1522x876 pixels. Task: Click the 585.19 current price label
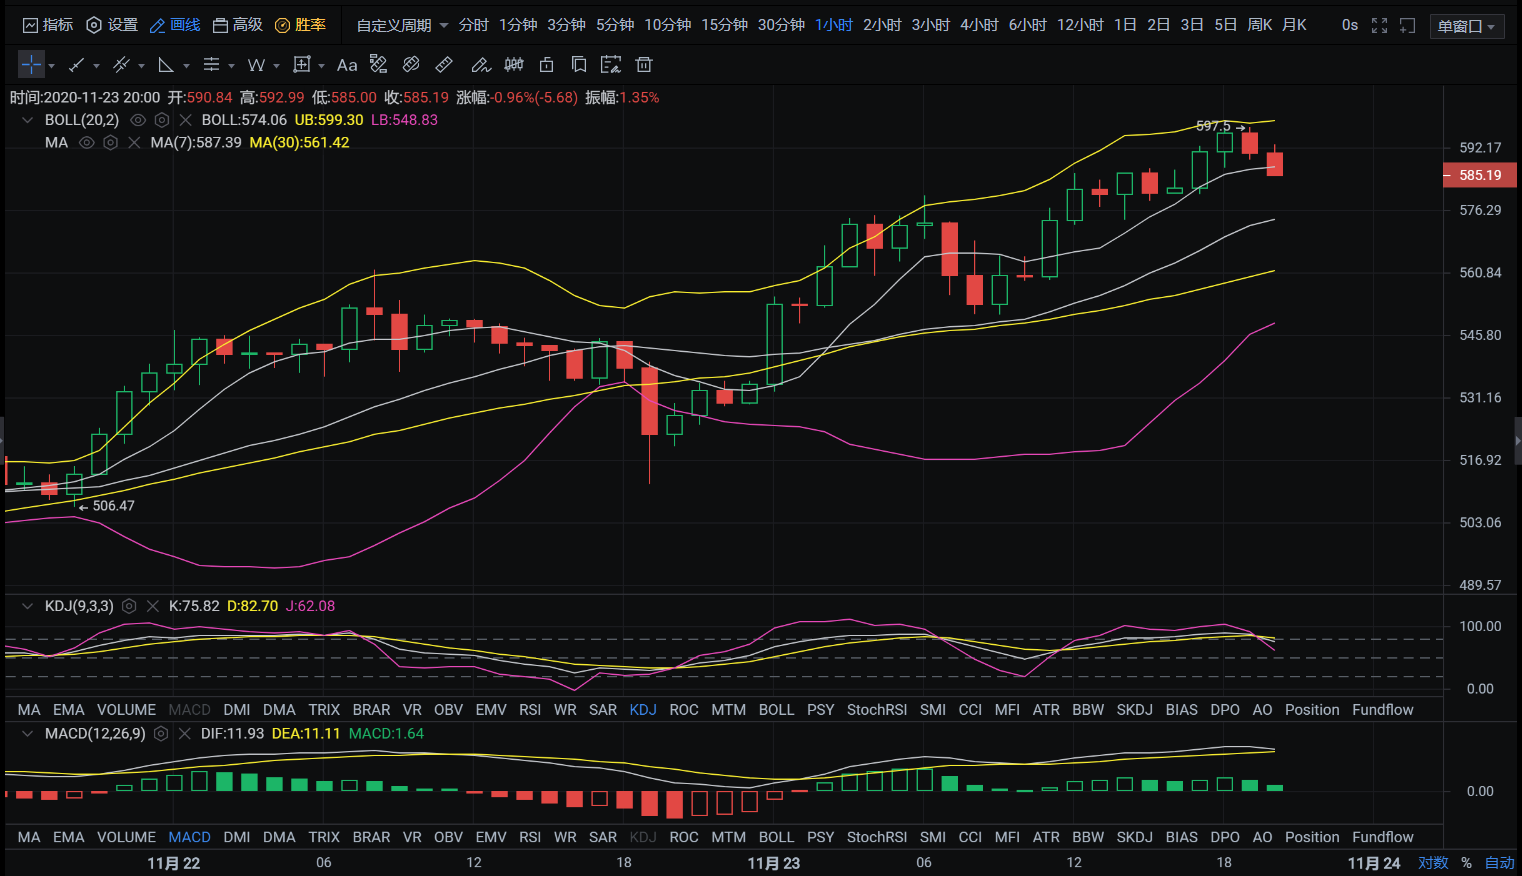(x=1479, y=175)
